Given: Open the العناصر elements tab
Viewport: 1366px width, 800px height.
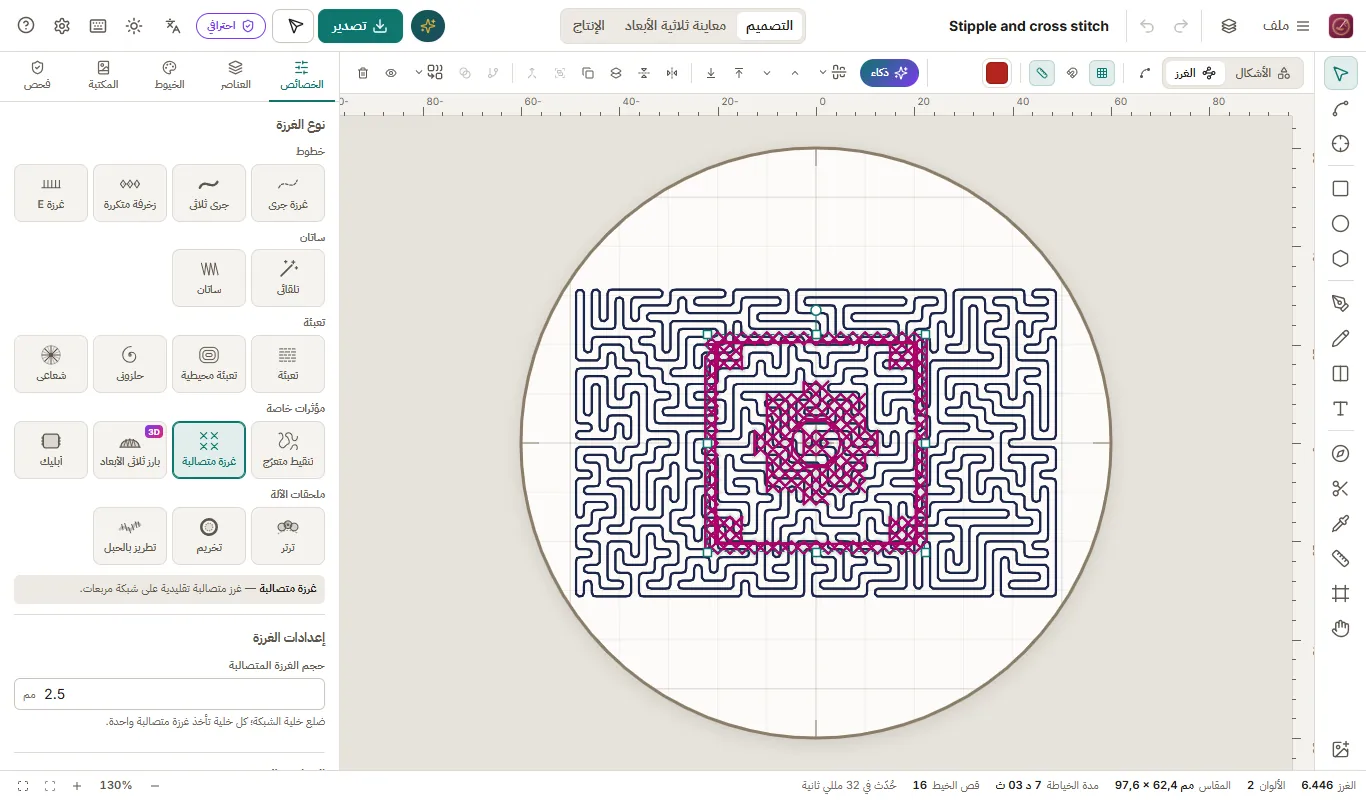Looking at the screenshot, I should point(235,75).
